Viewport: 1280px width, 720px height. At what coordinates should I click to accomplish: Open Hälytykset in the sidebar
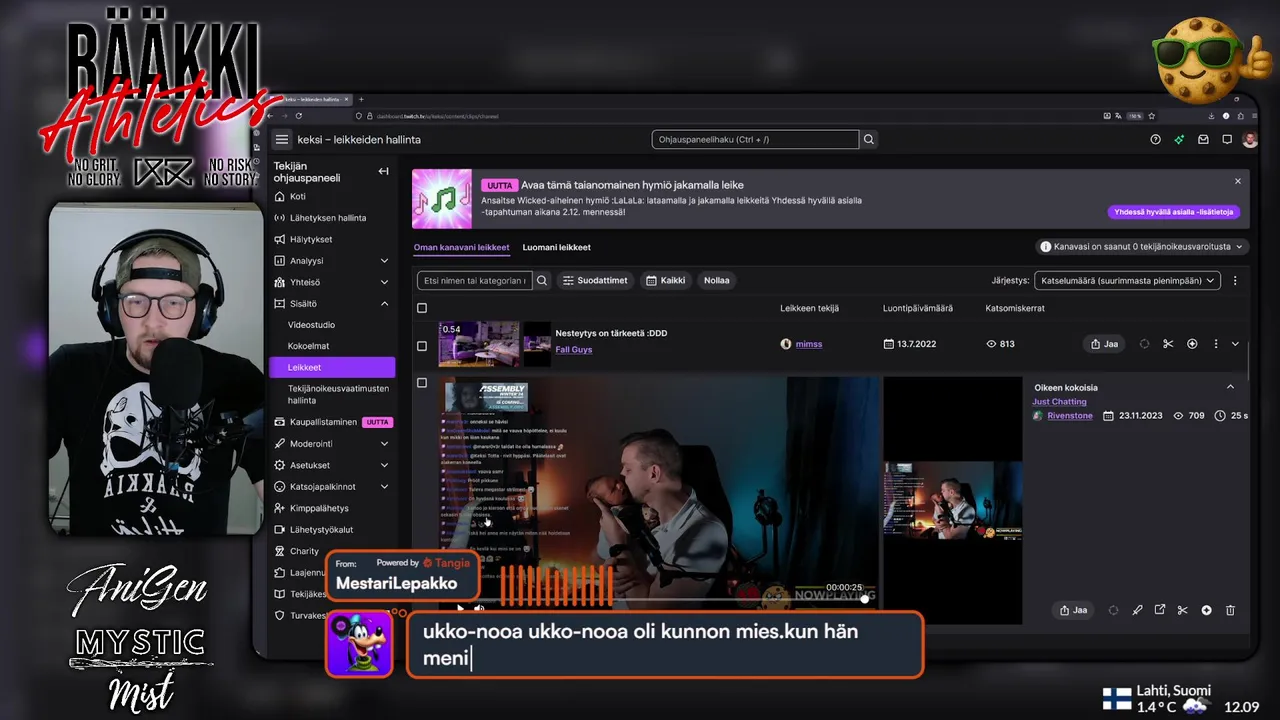[x=310, y=240]
